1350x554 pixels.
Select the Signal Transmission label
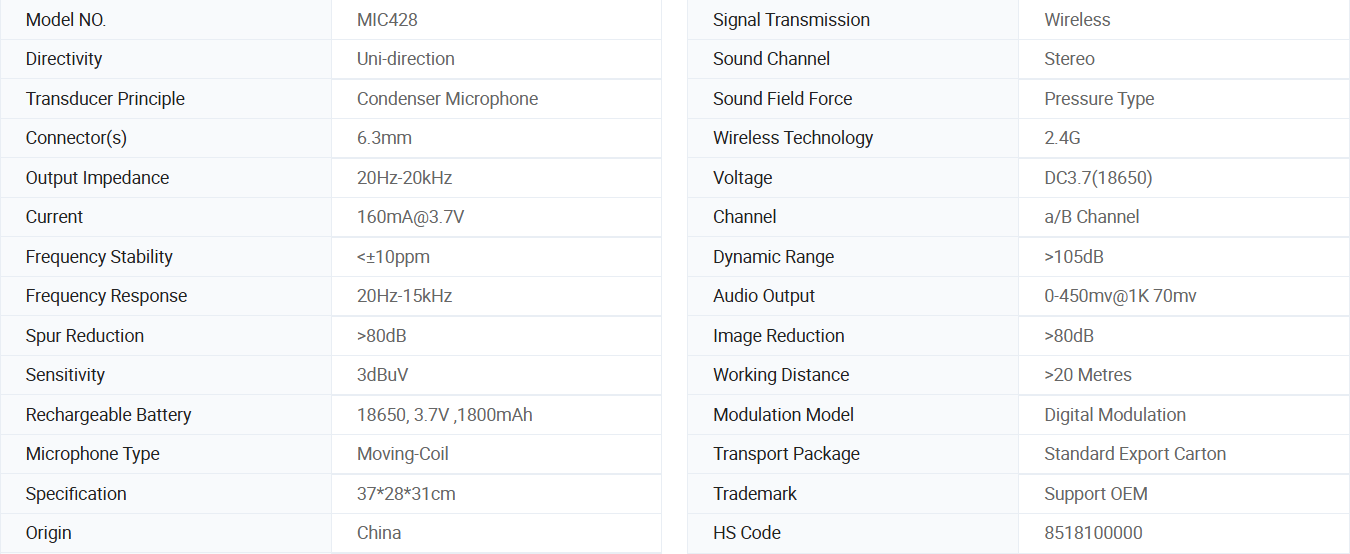[791, 20]
